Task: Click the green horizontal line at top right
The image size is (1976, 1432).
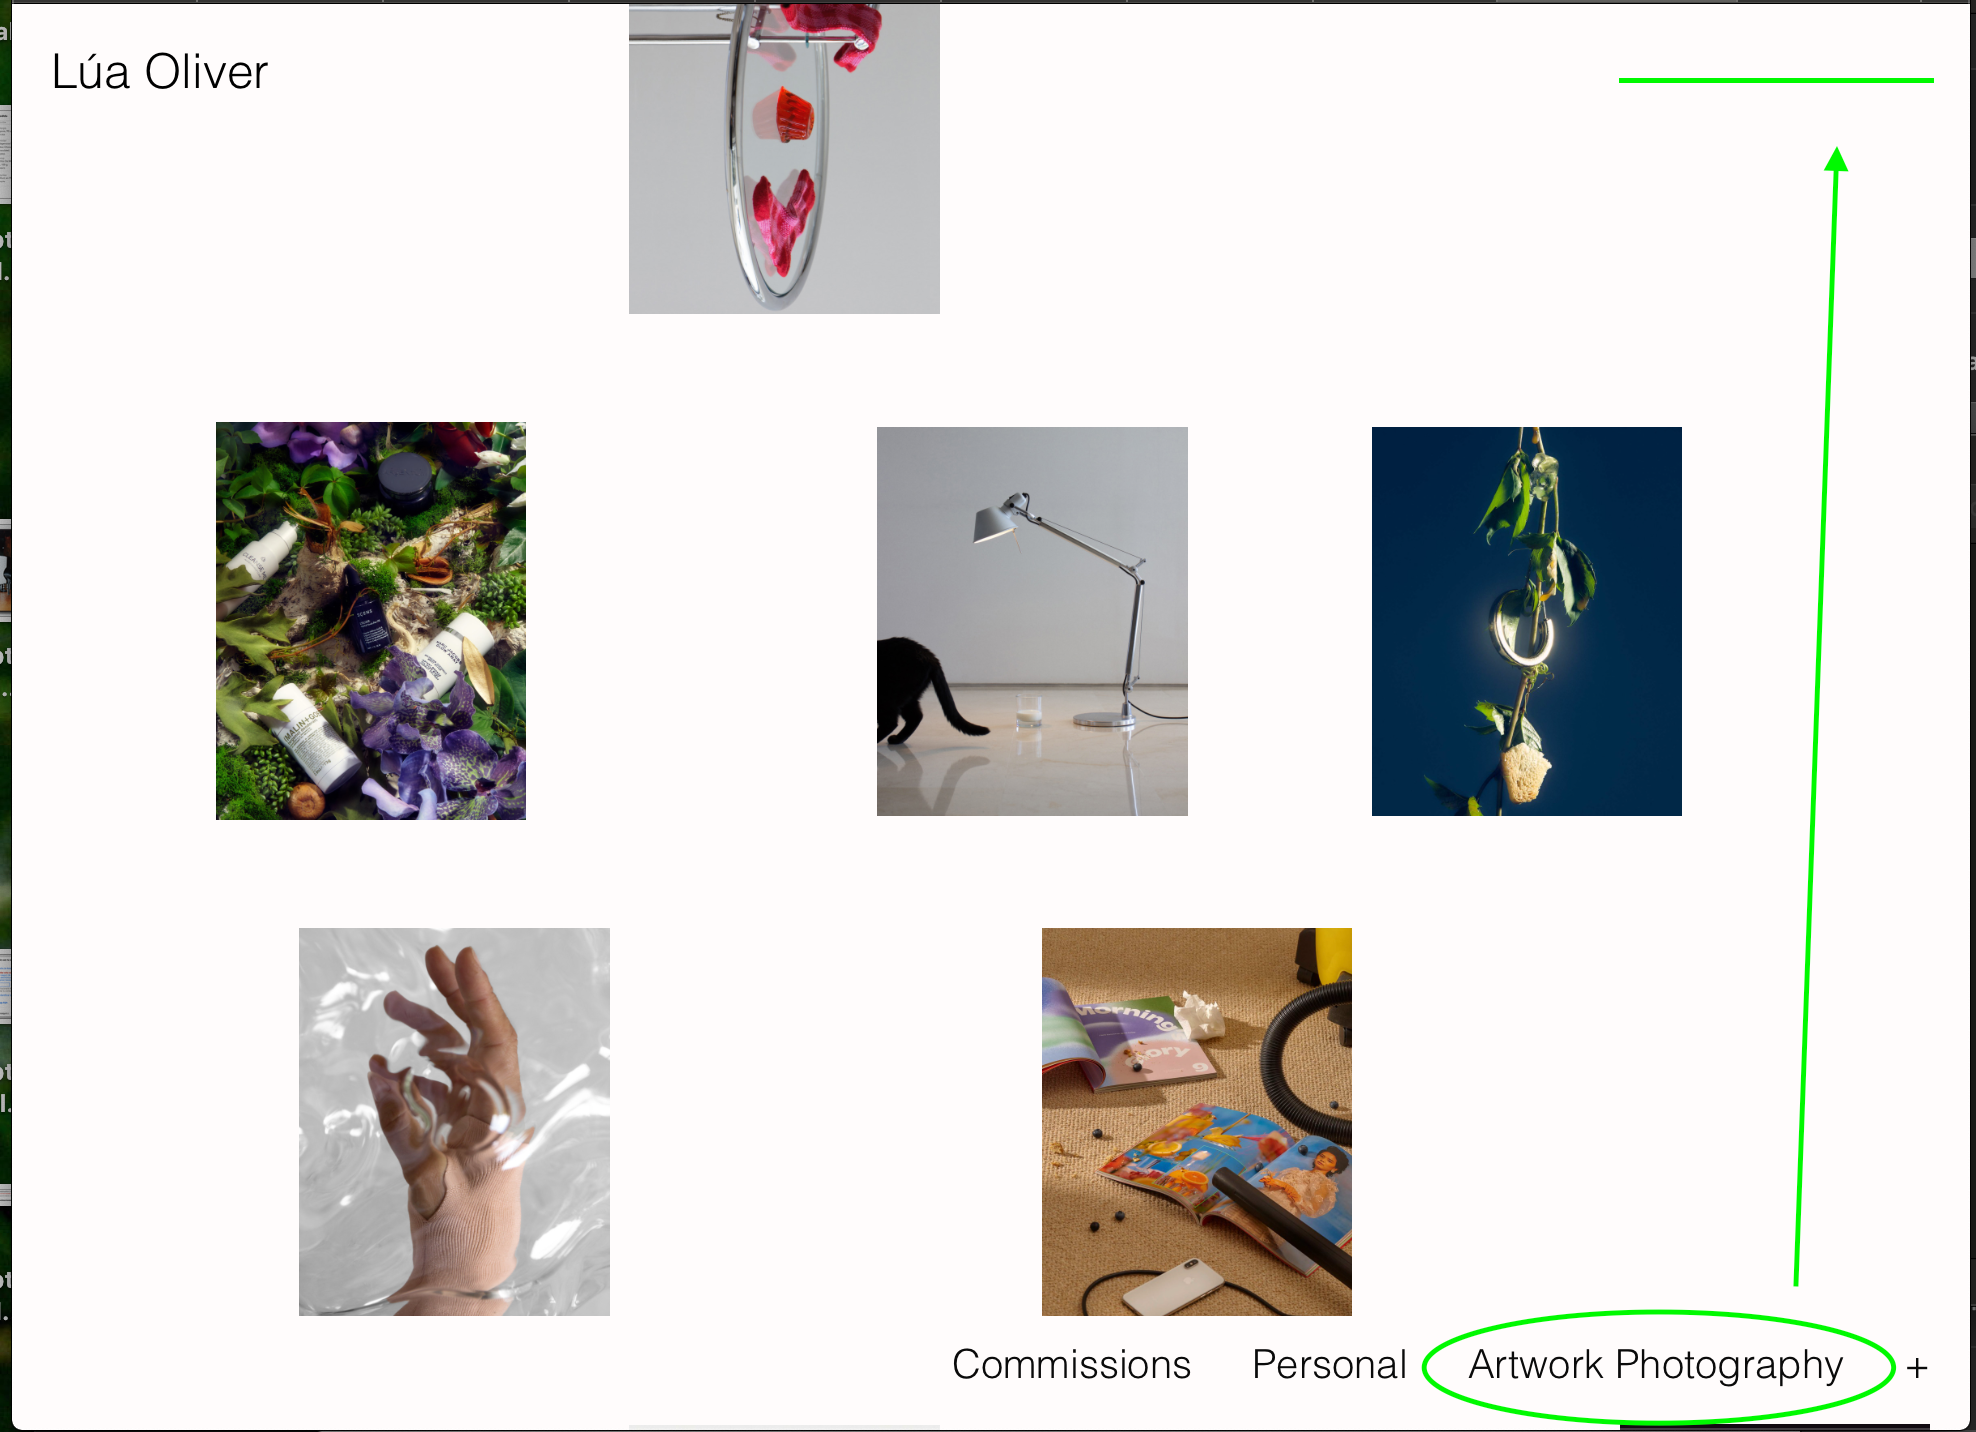Action: [x=1776, y=80]
